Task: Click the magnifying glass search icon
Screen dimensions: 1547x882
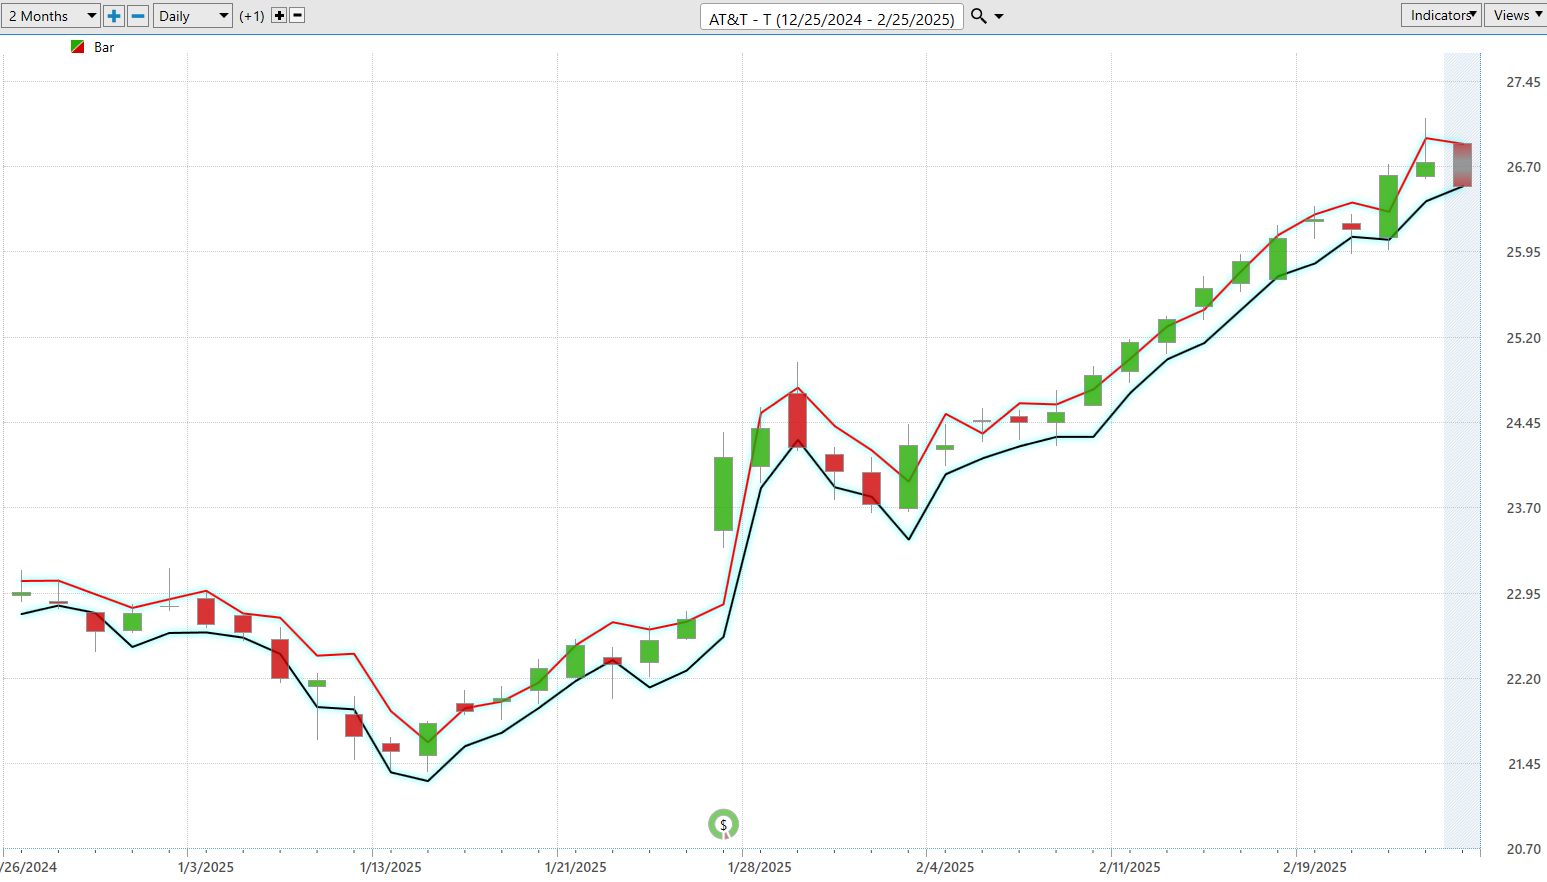Action: point(979,16)
